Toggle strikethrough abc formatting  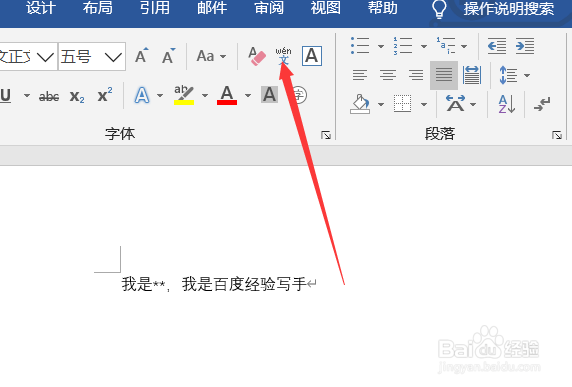point(49,96)
